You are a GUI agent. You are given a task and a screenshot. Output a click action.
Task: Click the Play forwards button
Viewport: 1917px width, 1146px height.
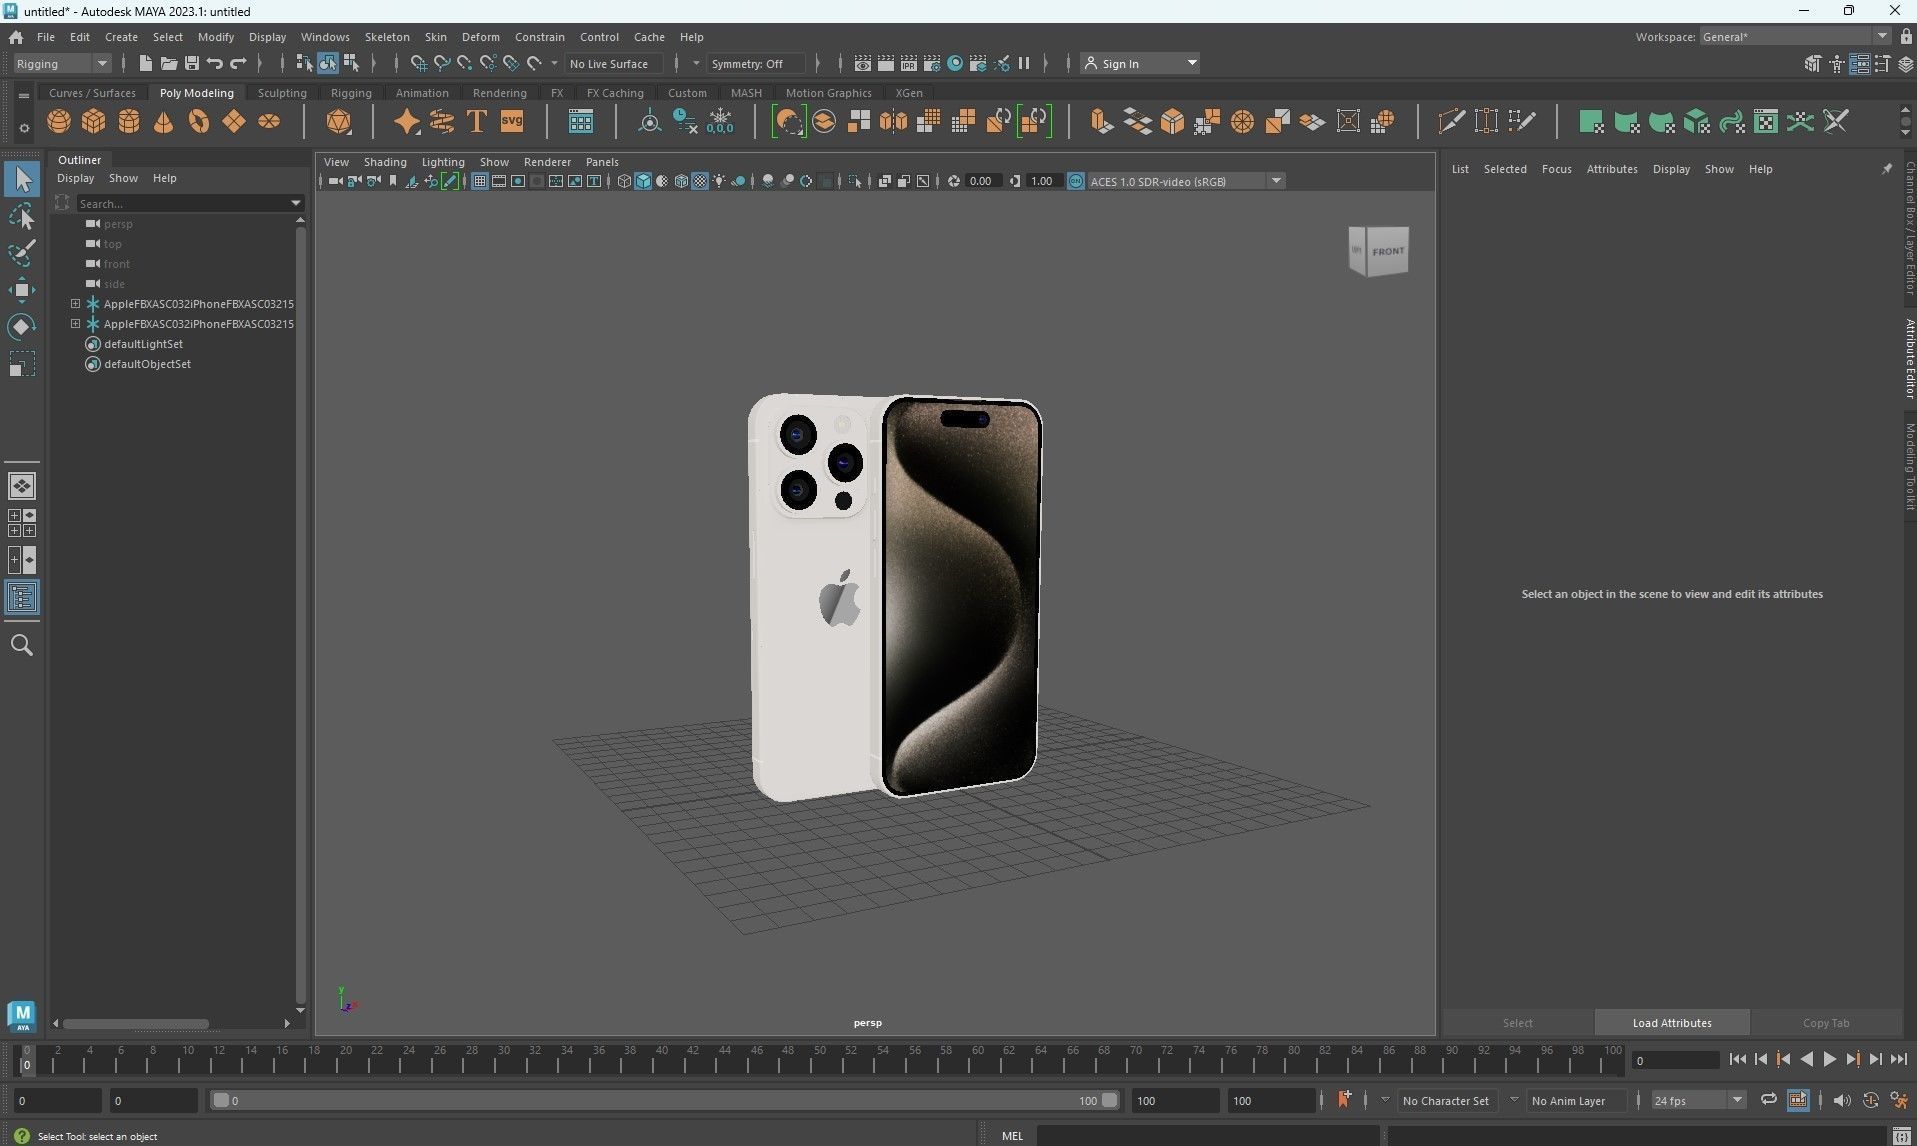tap(1829, 1060)
